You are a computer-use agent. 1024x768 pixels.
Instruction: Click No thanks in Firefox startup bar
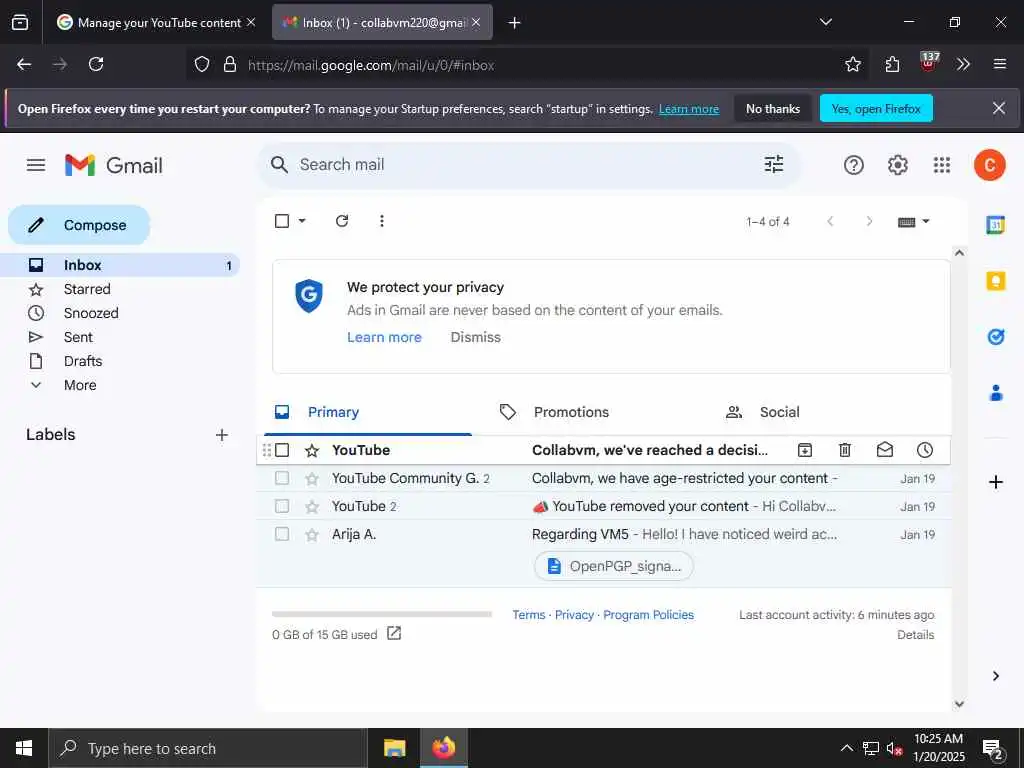[x=773, y=108]
